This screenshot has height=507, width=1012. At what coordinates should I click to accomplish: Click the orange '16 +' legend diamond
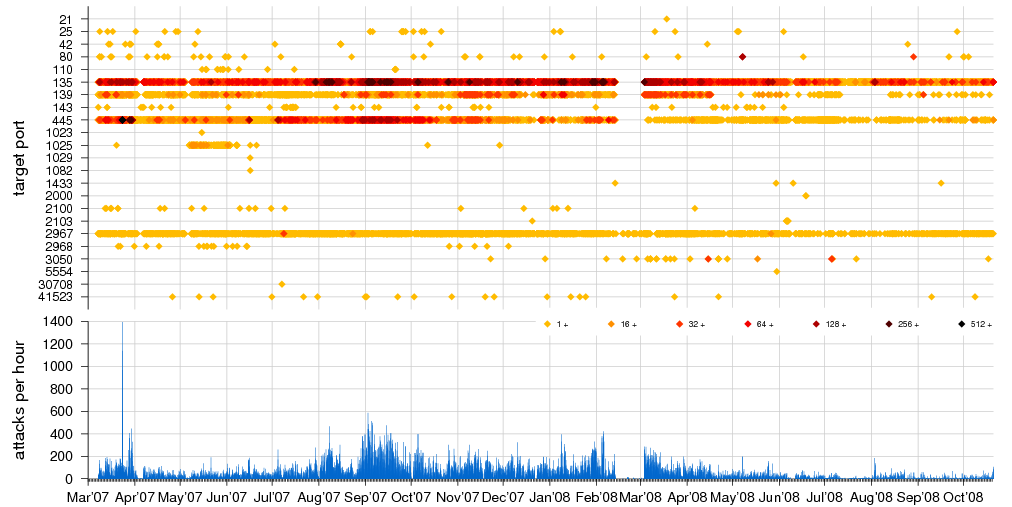click(x=610, y=324)
